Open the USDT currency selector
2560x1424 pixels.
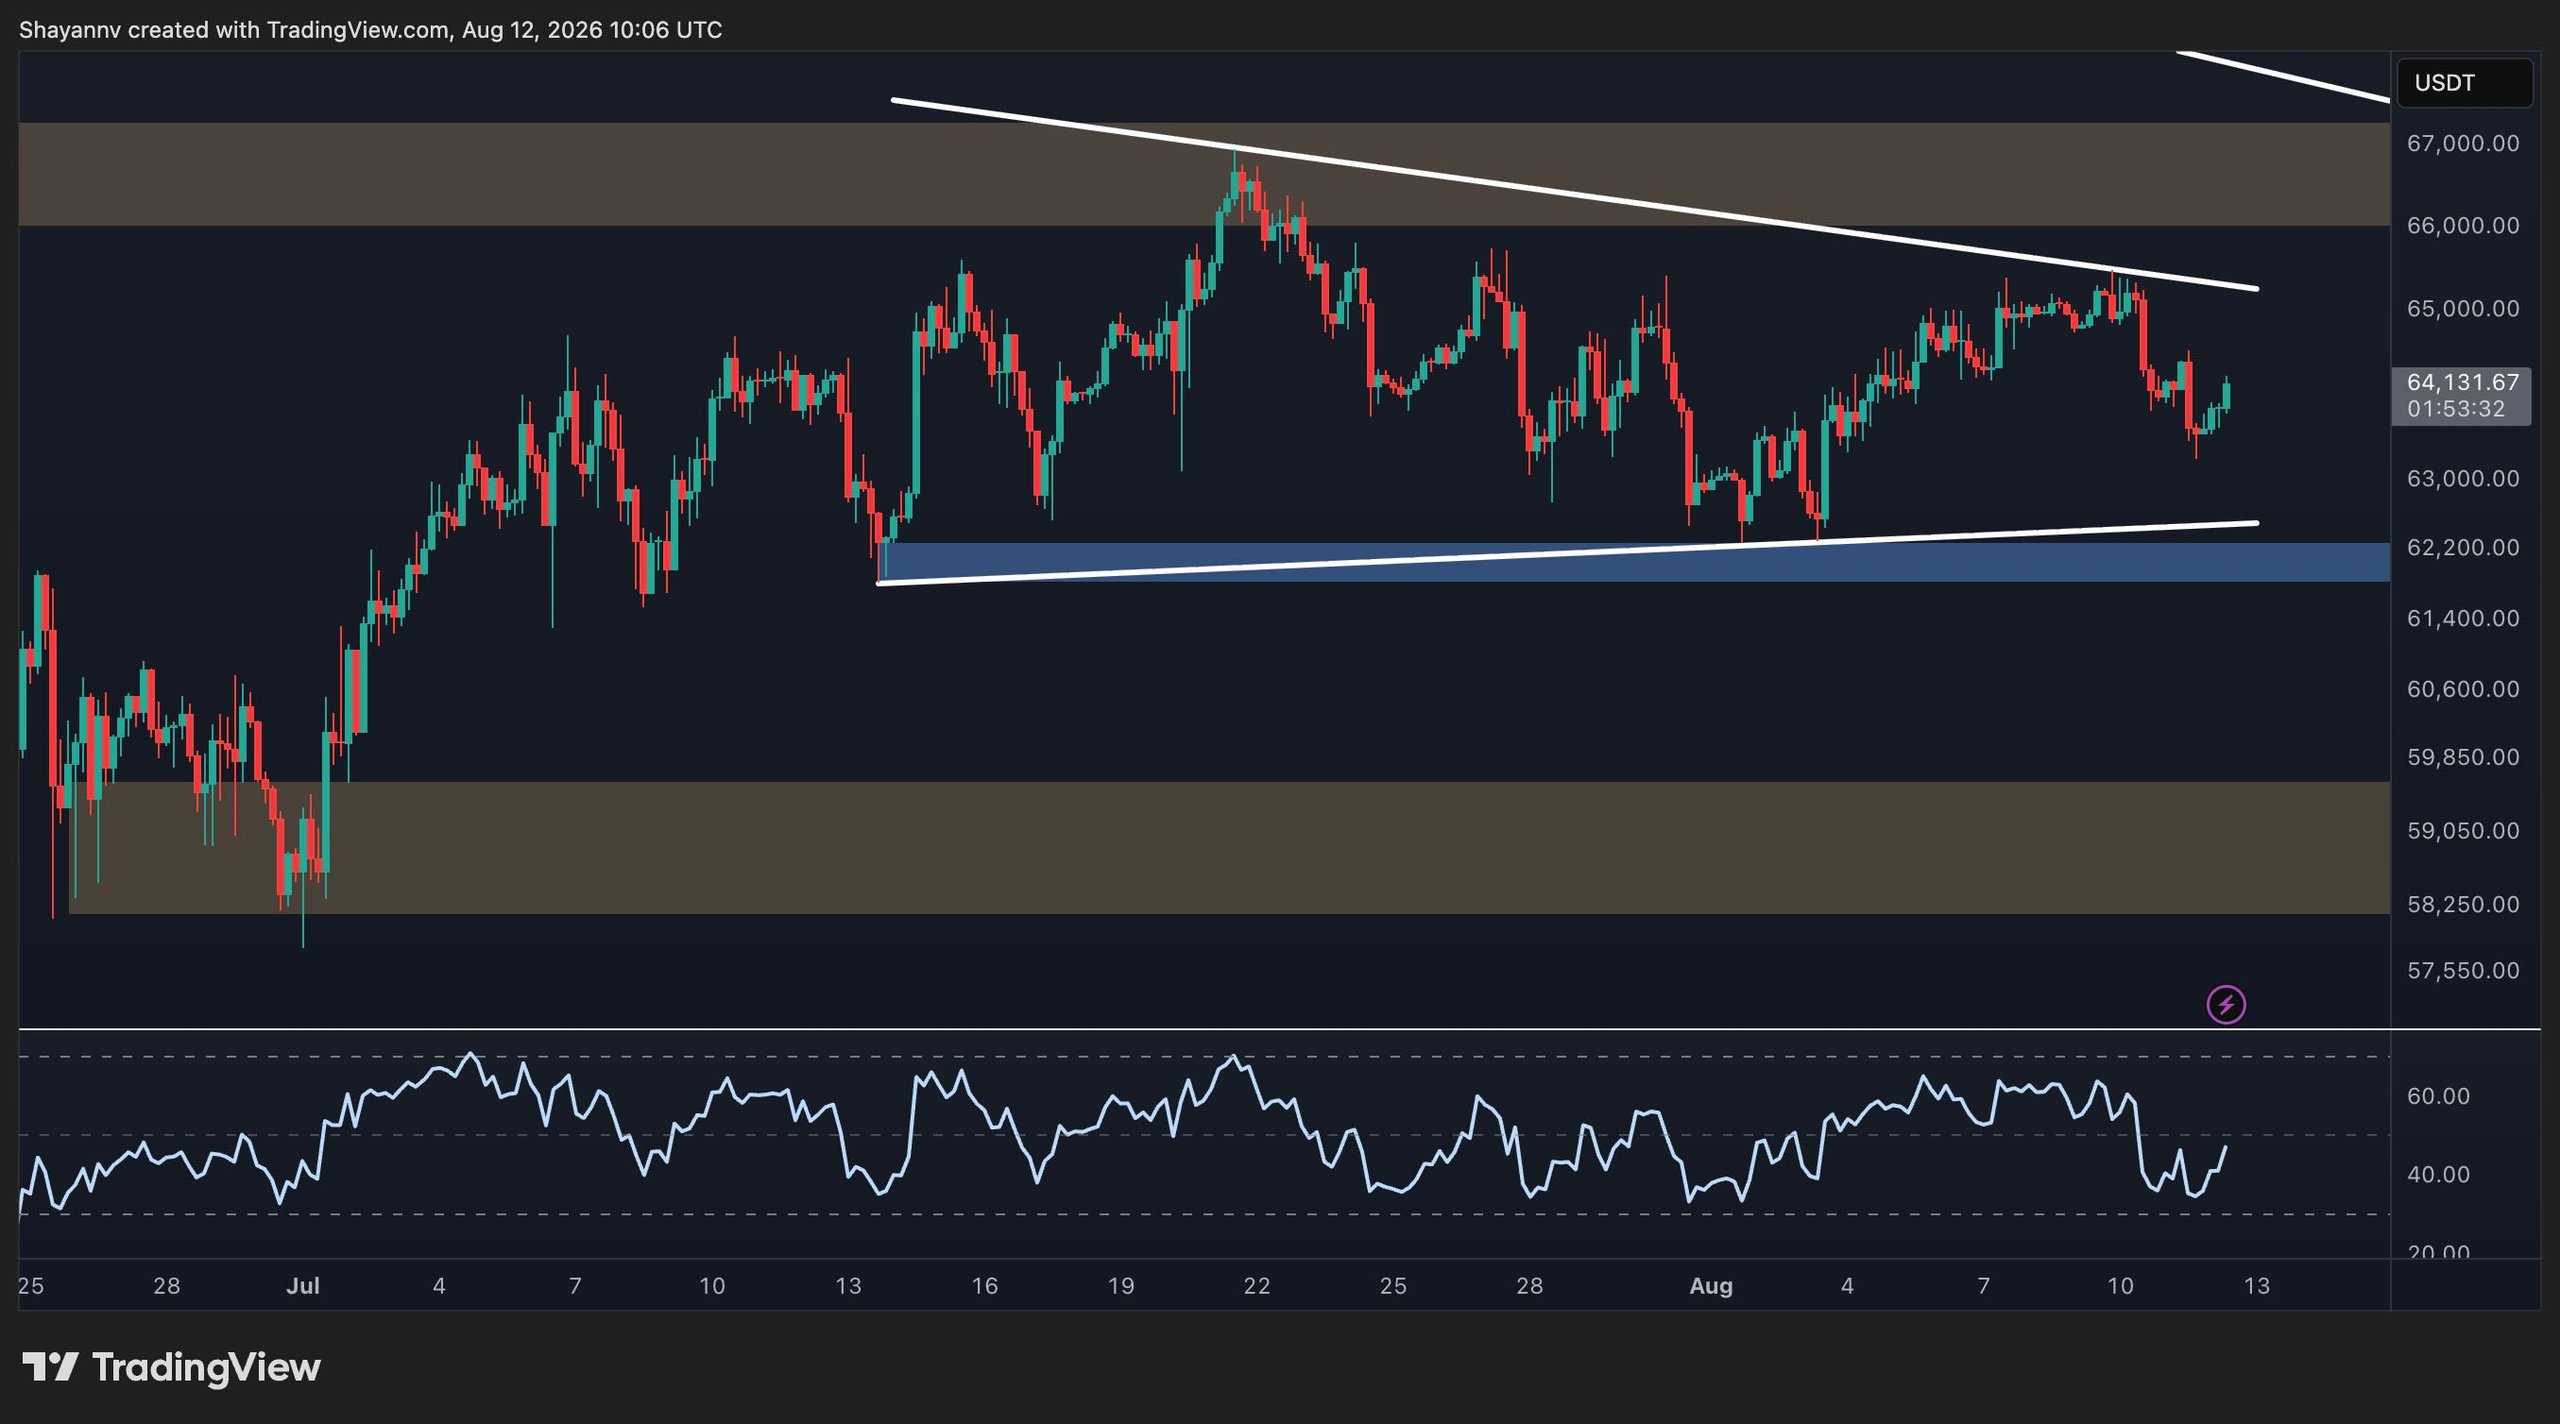tap(2464, 83)
